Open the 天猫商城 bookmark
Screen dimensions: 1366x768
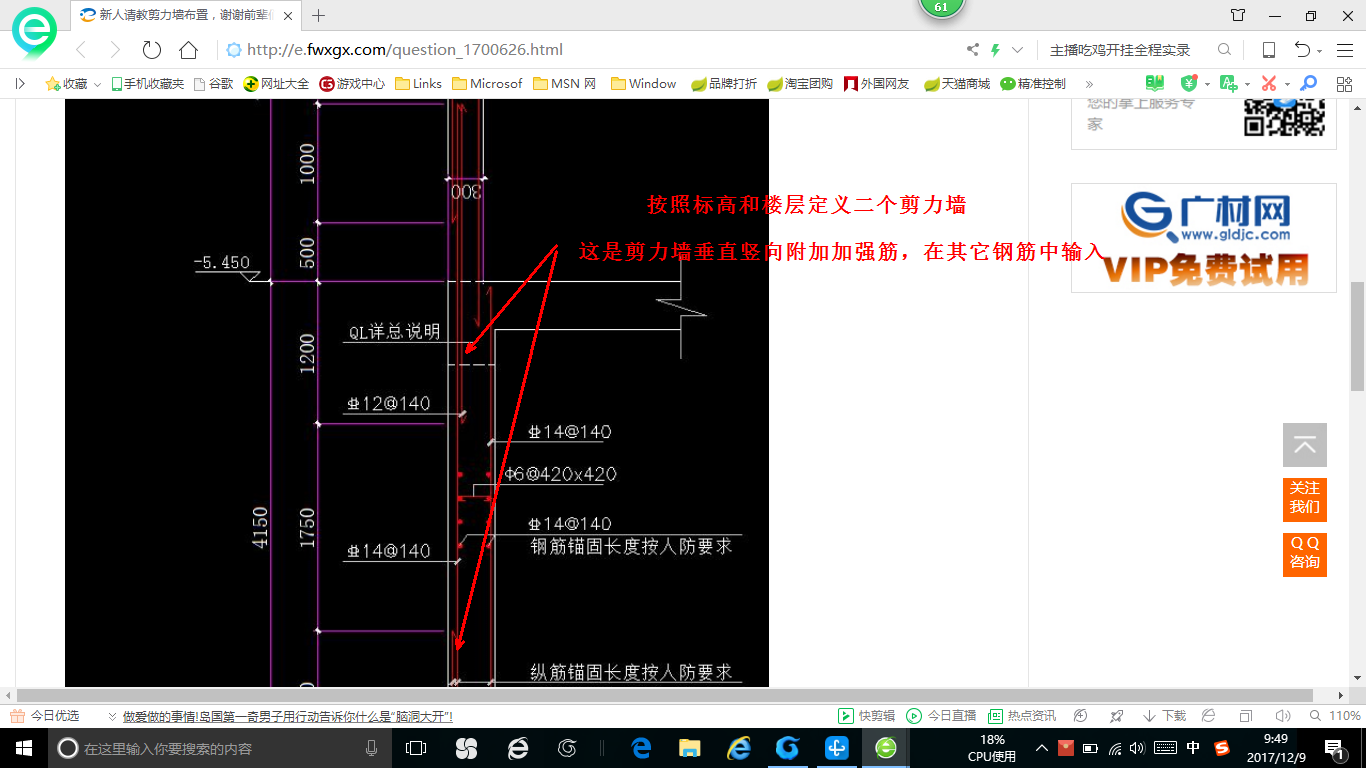pyautogui.click(x=957, y=84)
